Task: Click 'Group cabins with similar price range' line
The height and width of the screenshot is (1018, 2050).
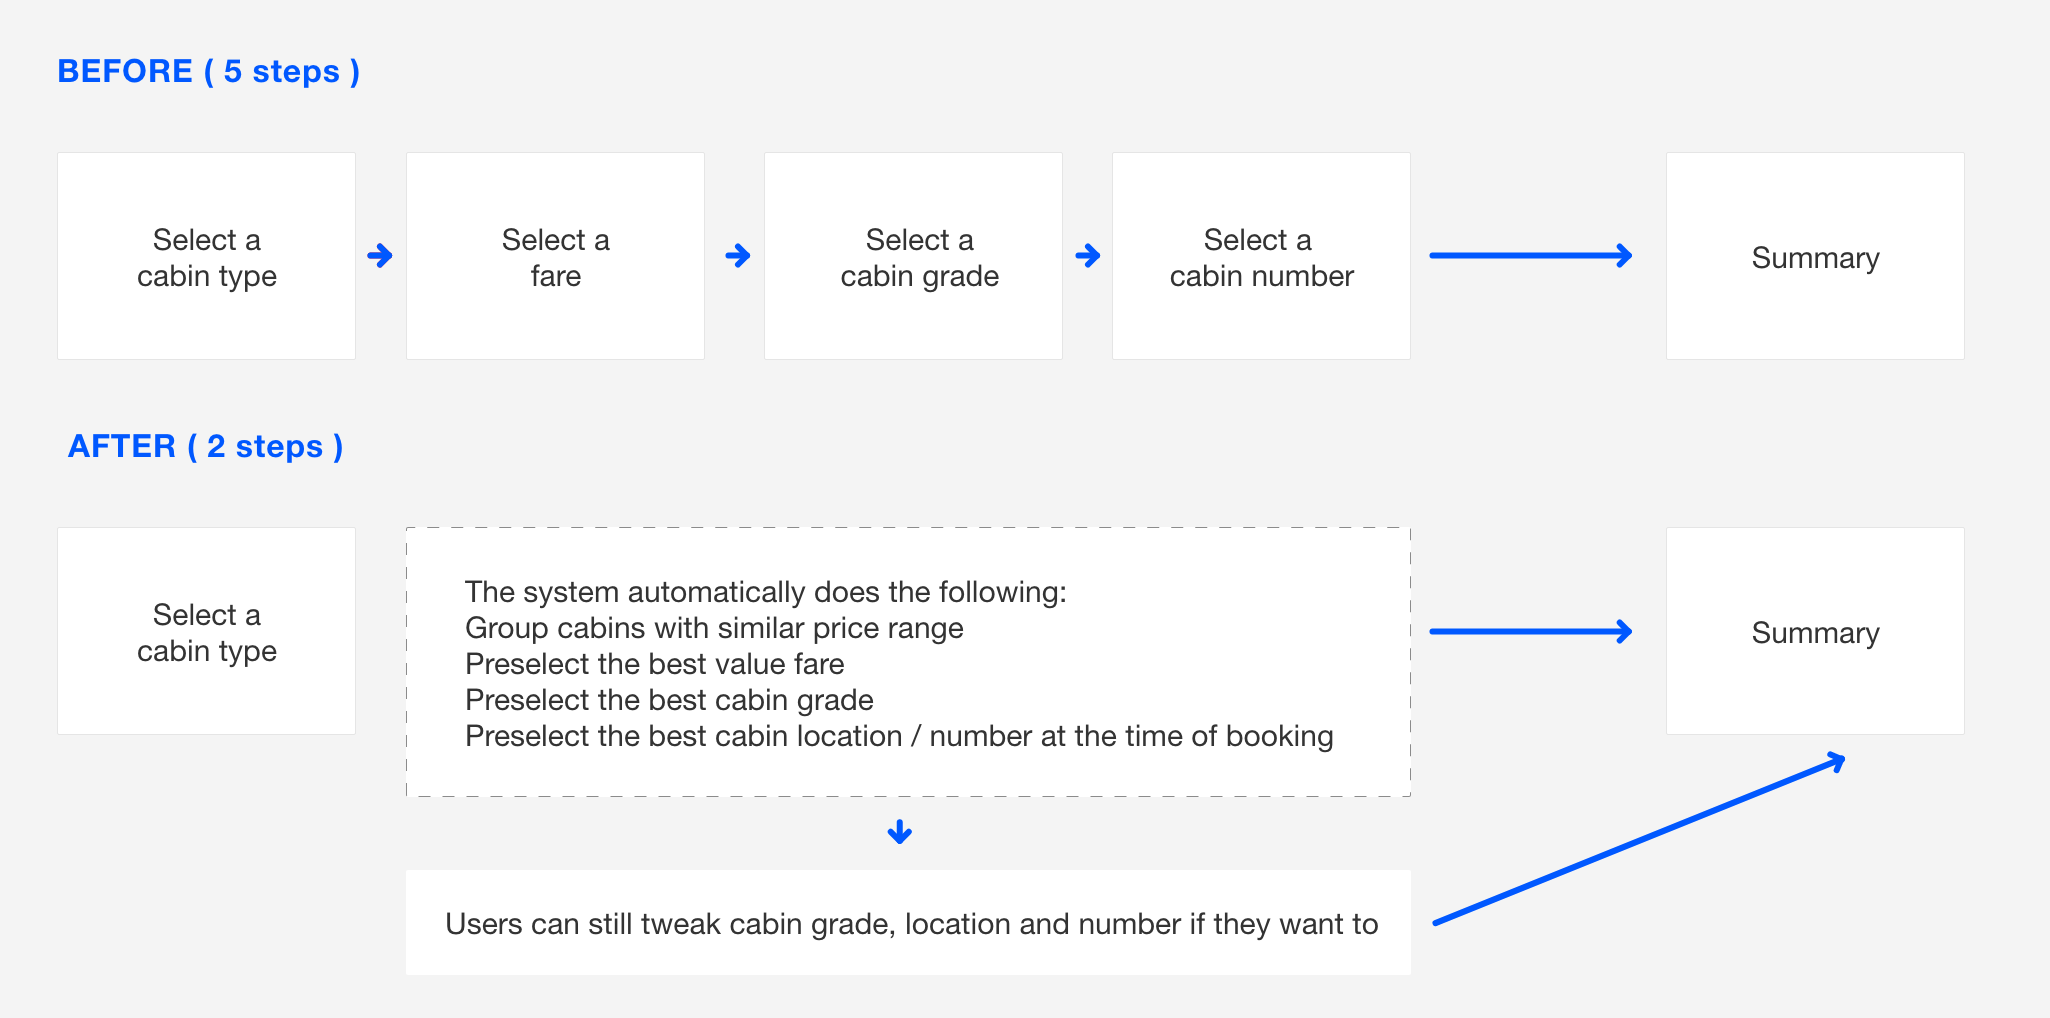Action: [x=714, y=628]
